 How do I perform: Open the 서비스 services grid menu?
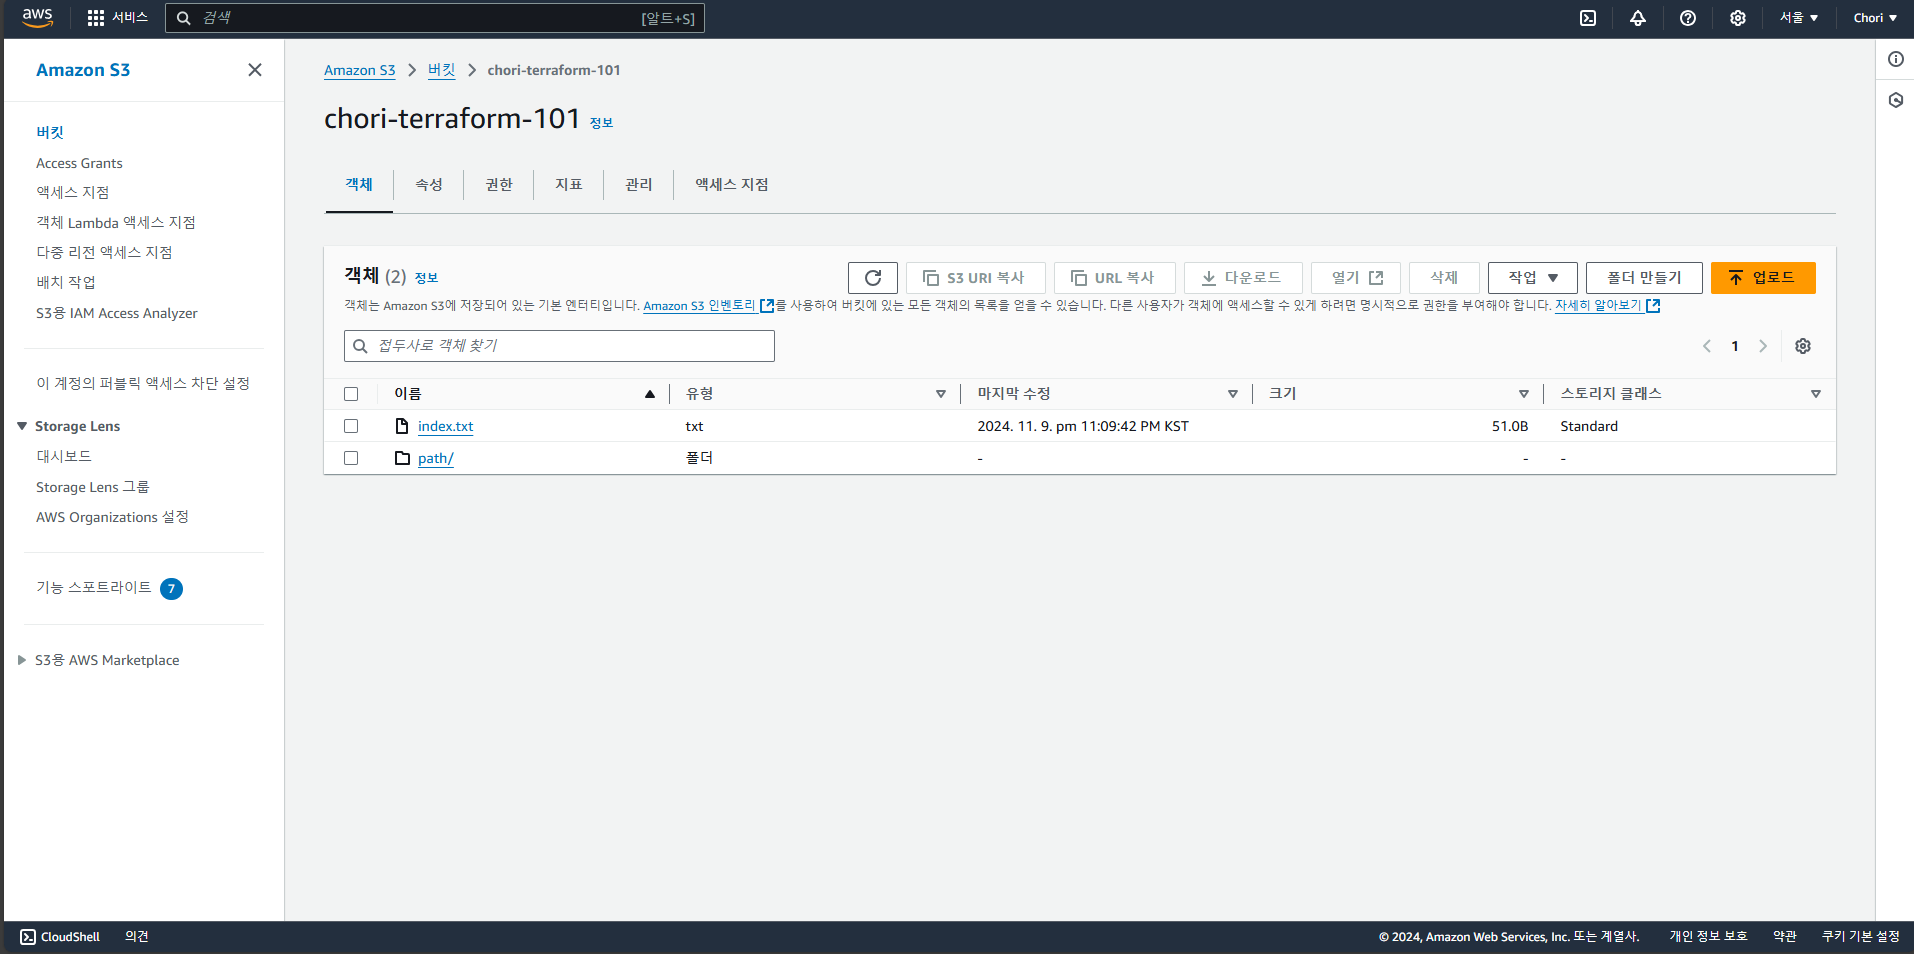117,18
